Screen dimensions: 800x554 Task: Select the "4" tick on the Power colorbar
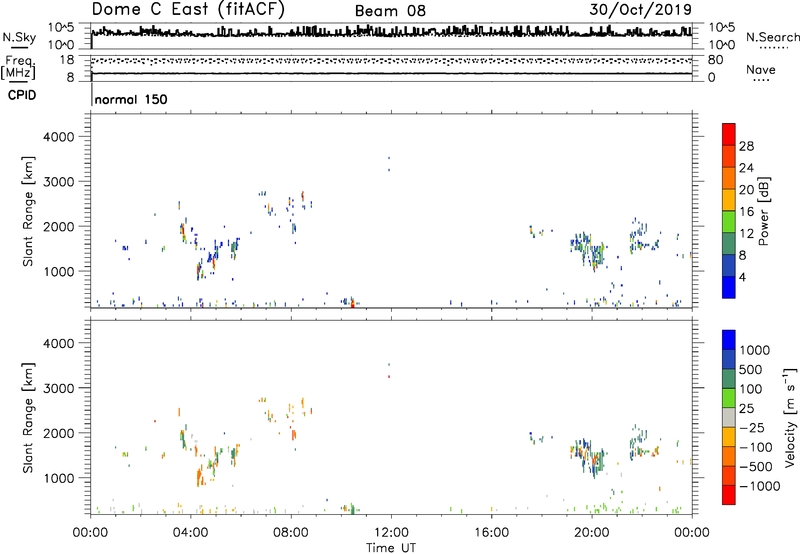743,277
